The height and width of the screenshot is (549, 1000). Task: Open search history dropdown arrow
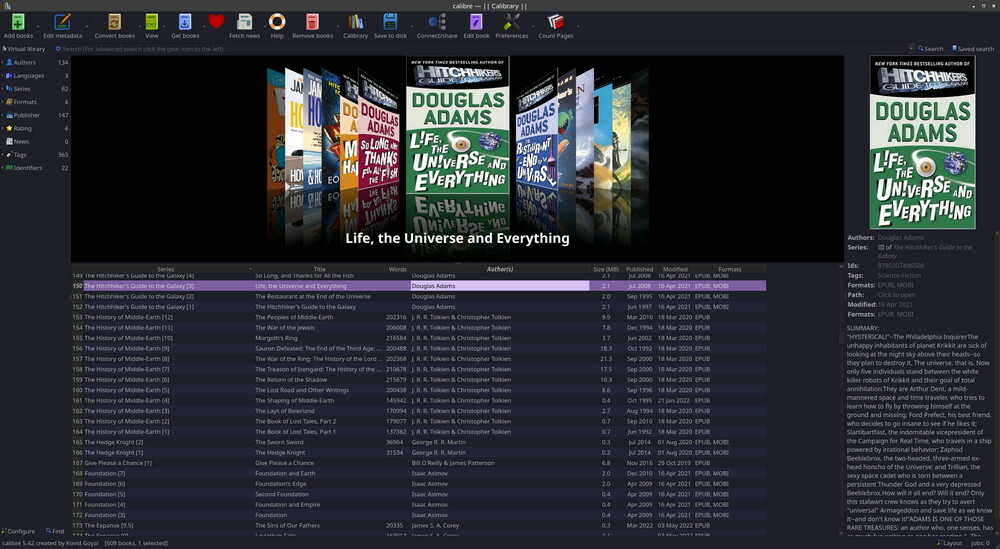tap(911, 49)
